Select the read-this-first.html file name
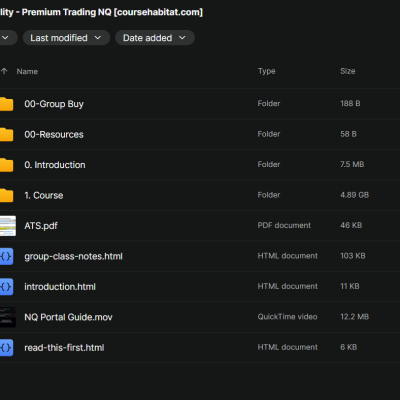 64,348
